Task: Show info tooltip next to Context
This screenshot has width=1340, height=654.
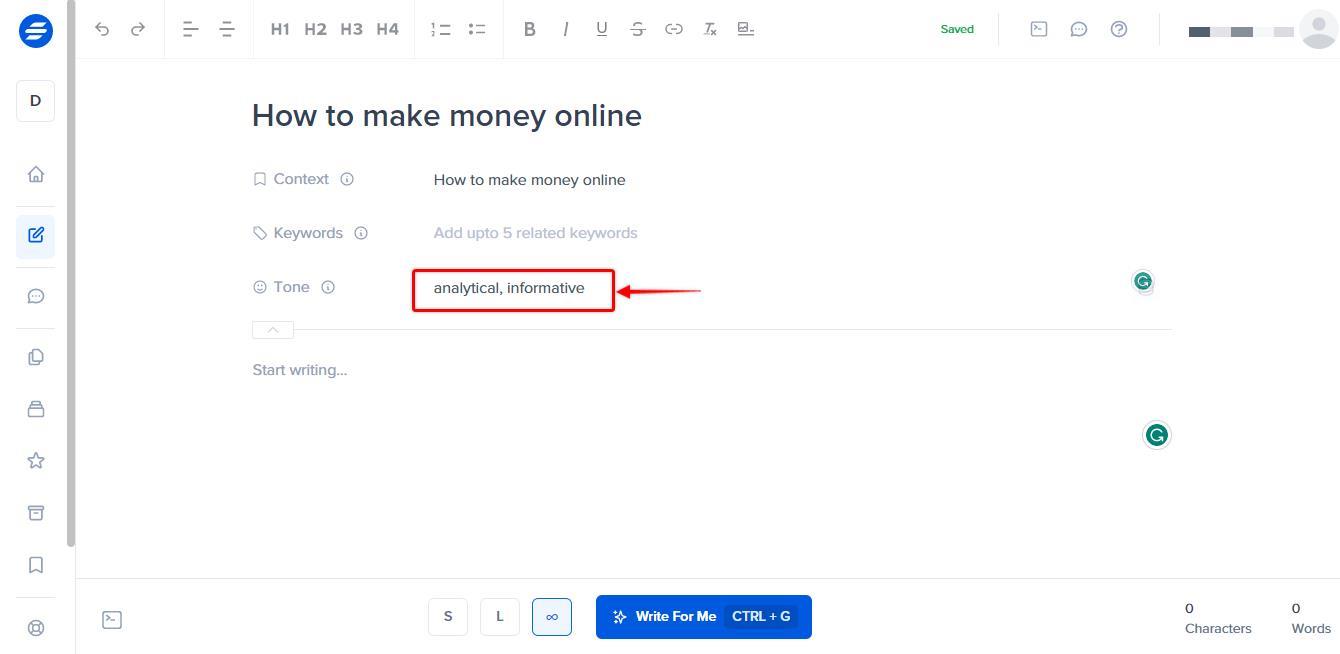Action: 347,179
